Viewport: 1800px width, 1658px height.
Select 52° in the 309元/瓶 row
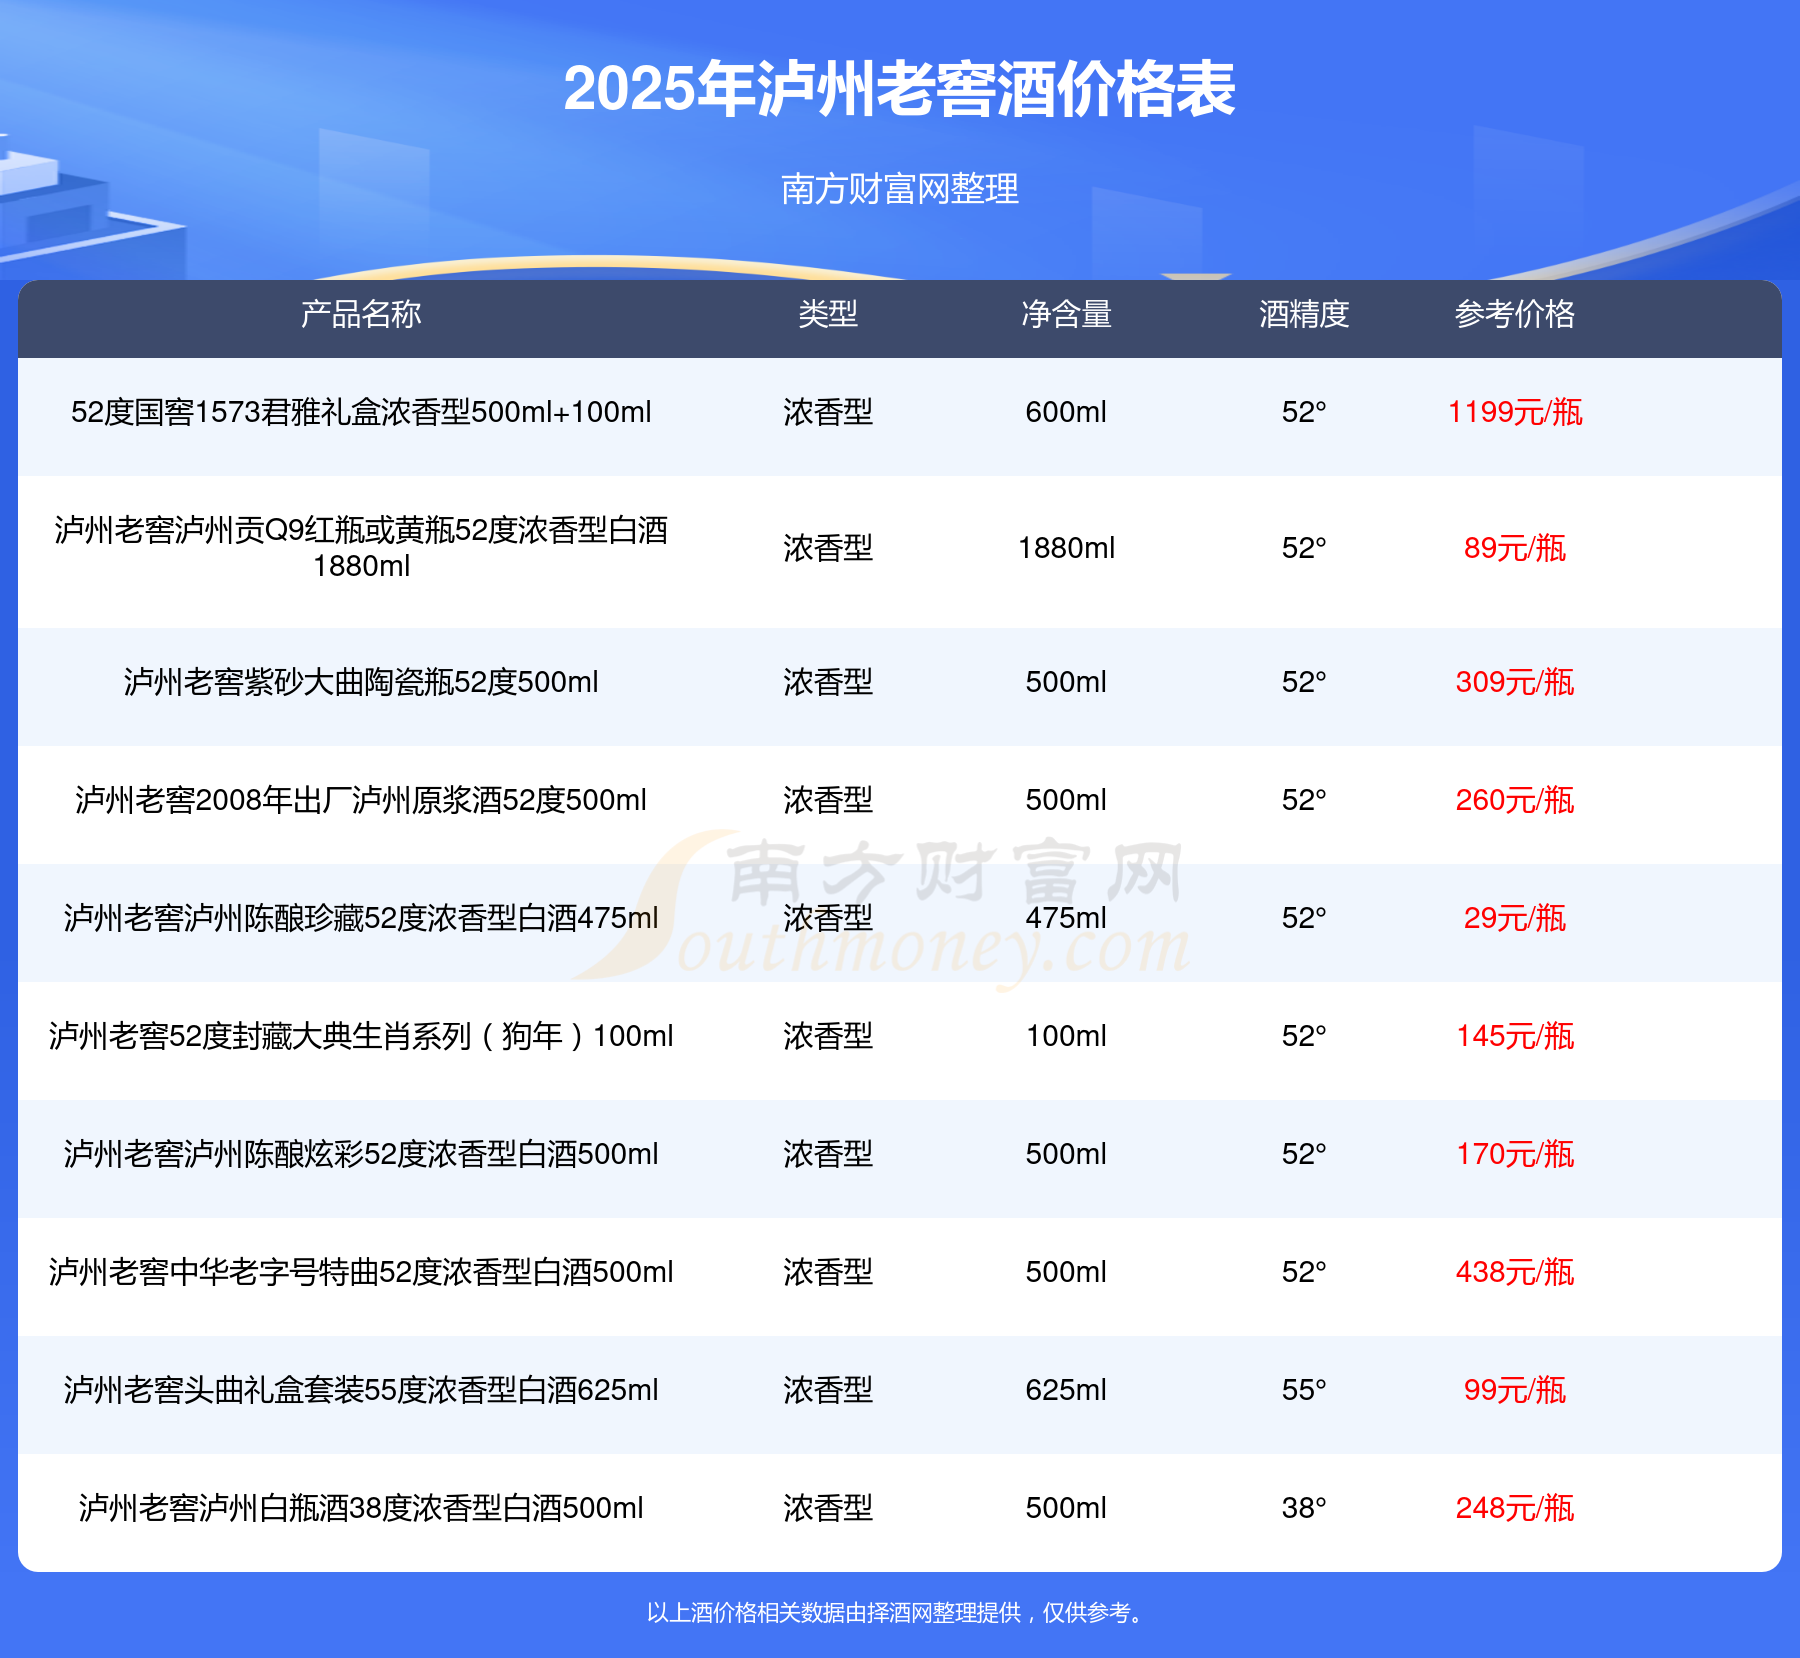point(1304,682)
